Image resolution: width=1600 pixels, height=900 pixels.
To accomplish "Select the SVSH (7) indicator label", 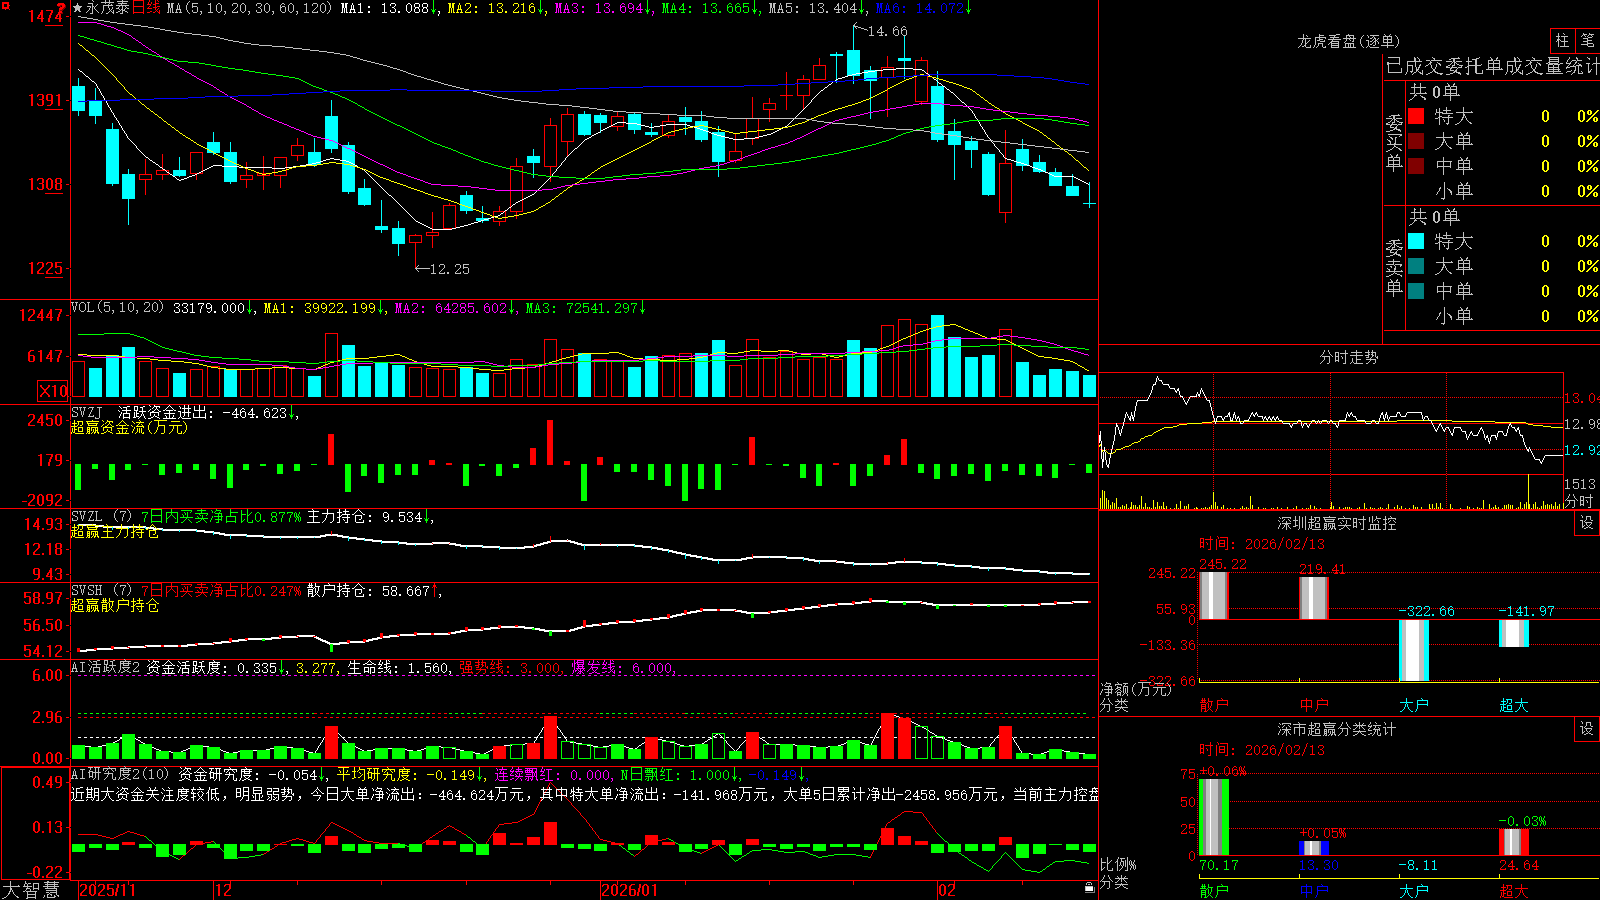I will coord(101,591).
